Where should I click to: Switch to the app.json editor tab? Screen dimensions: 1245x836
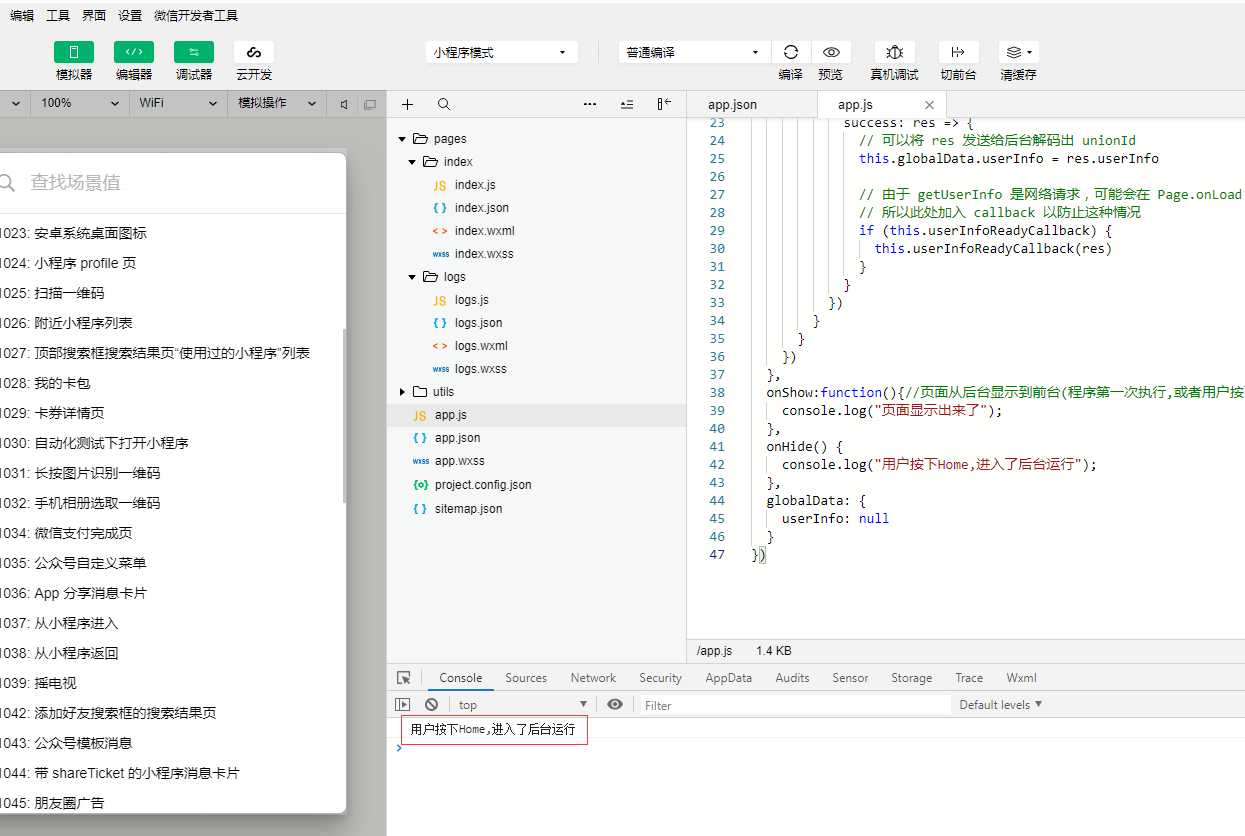point(732,104)
